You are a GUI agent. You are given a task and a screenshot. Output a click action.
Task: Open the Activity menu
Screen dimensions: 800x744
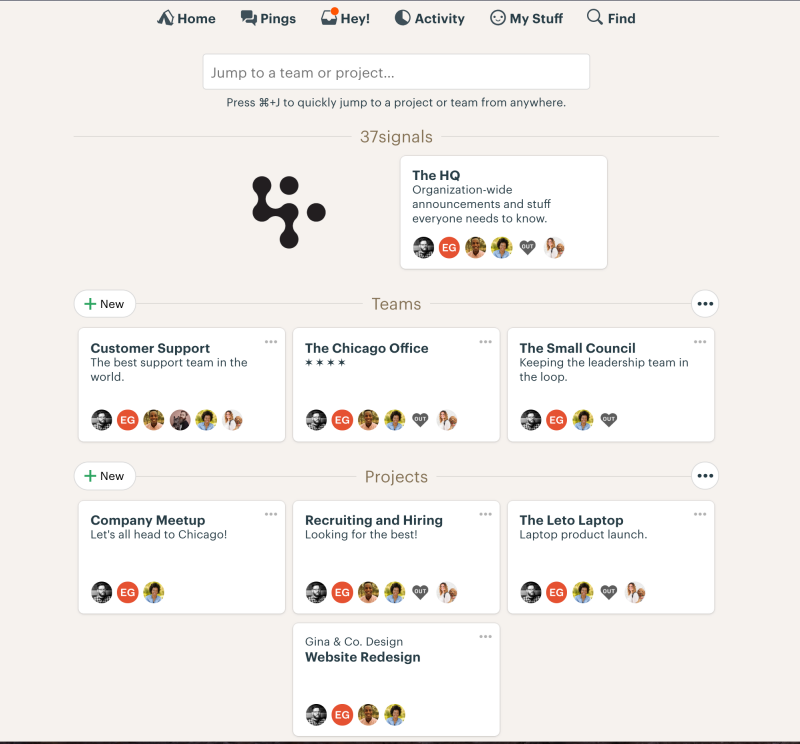[430, 18]
